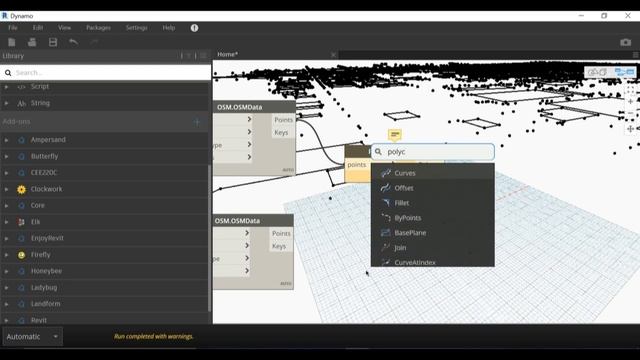Click the in-canvas search field containing polyc
The image size is (640, 360).
coord(433,152)
